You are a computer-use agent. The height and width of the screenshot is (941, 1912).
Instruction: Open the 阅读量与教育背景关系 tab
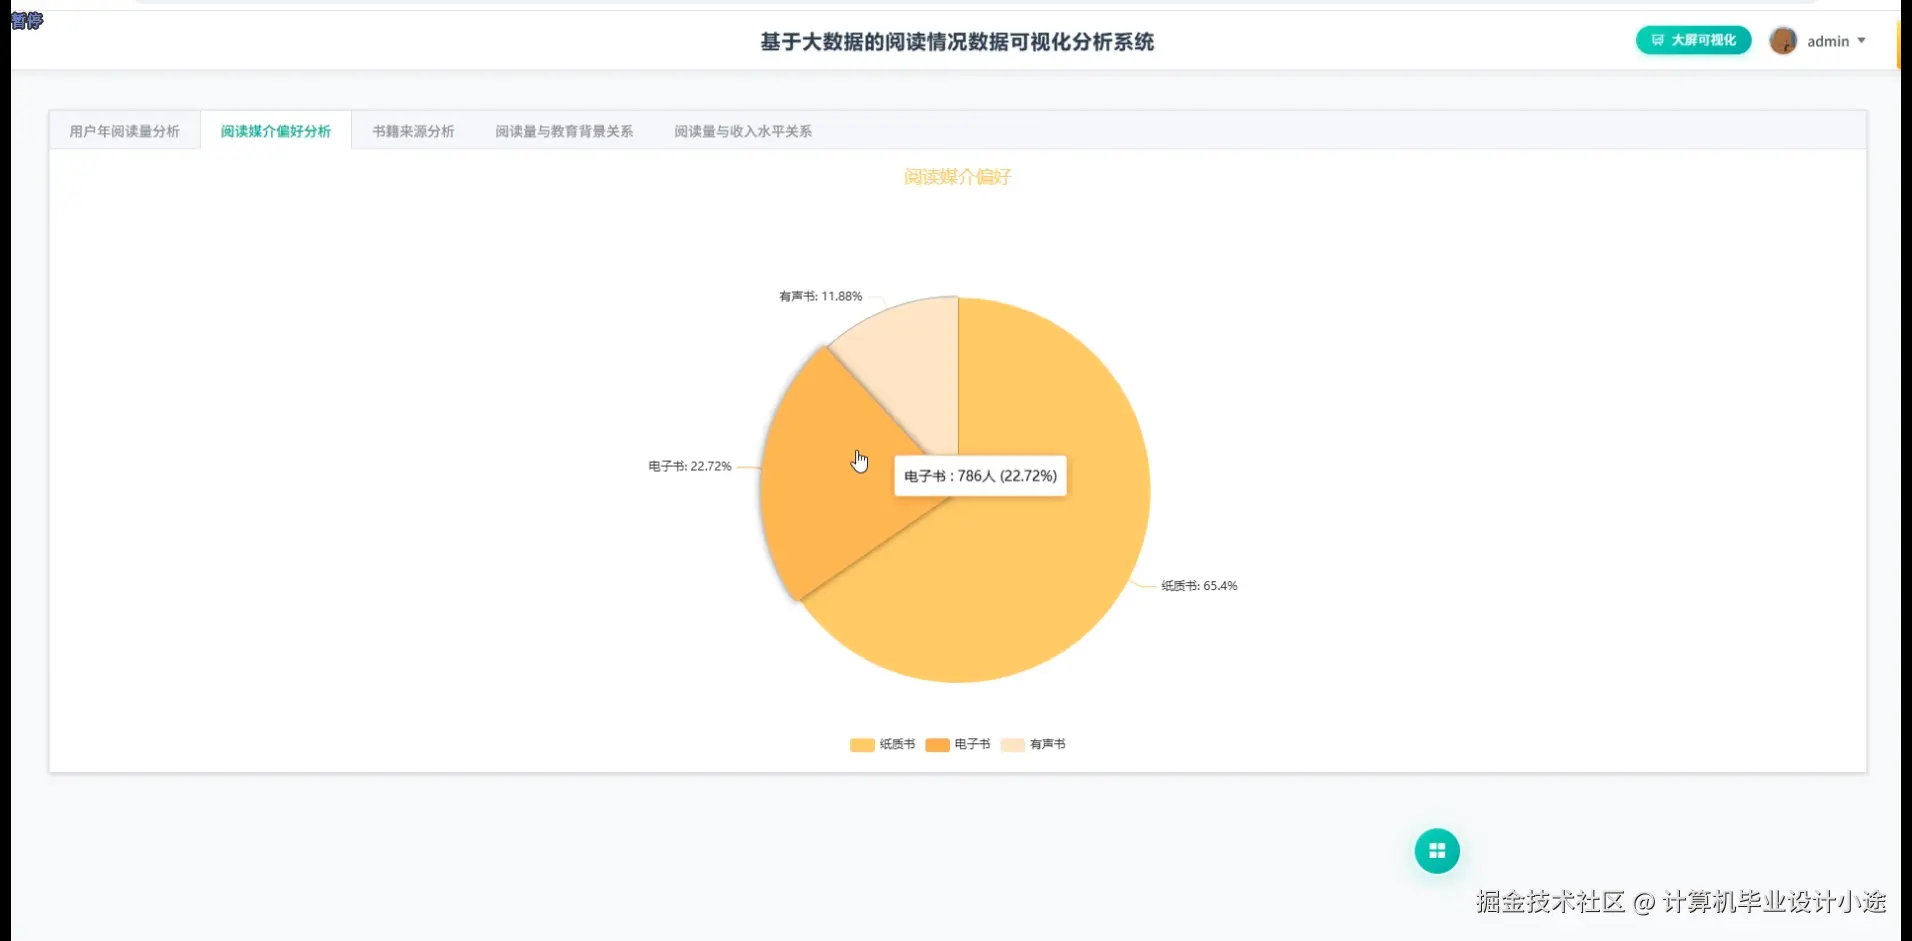pos(564,130)
